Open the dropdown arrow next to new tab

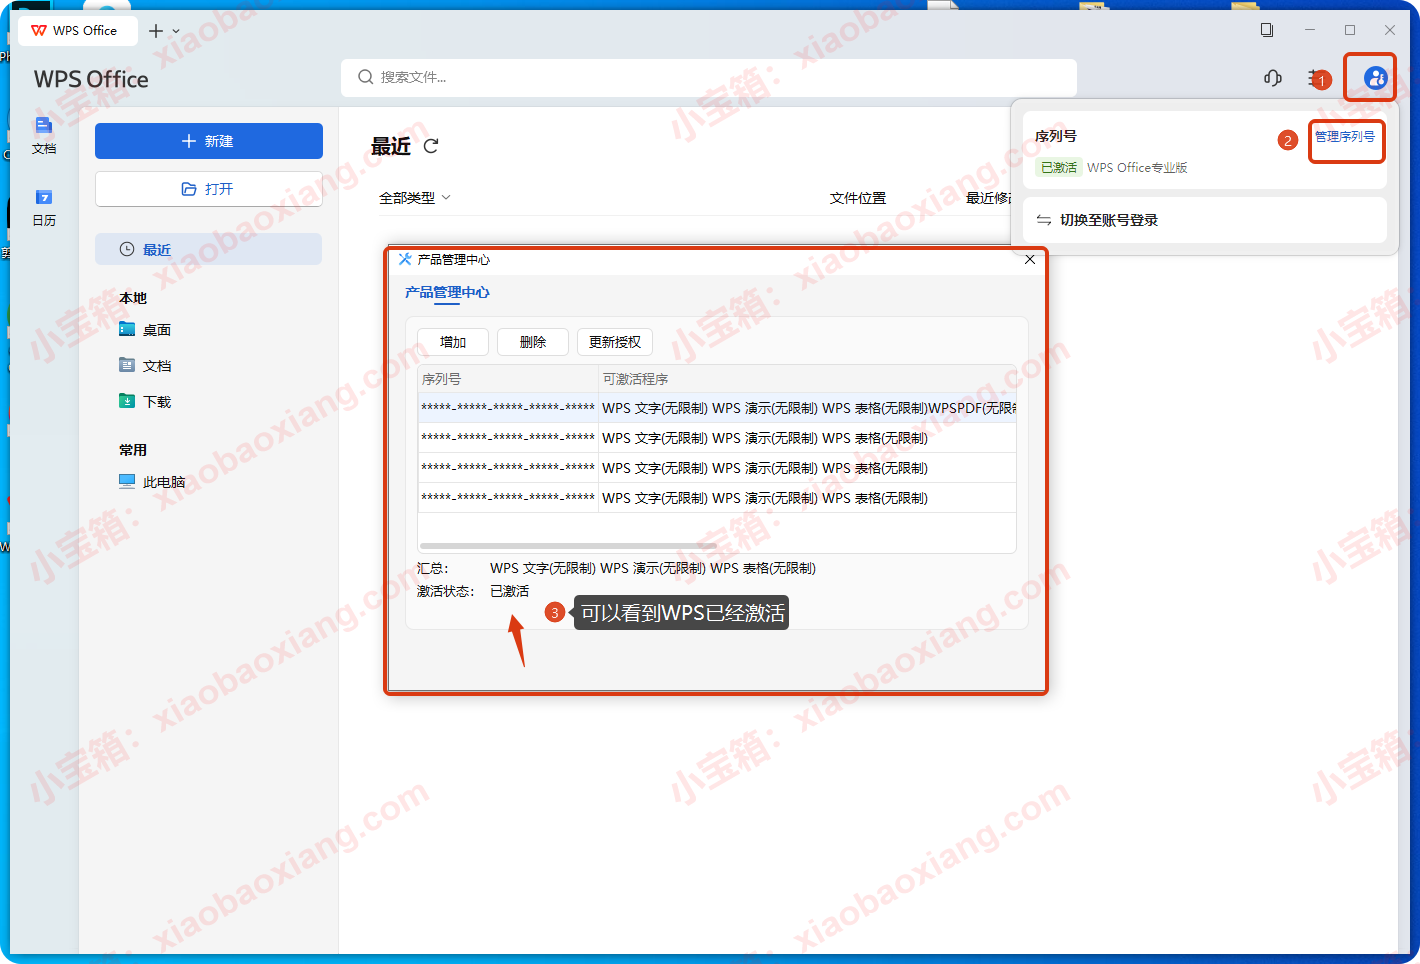(x=177, y=31)
